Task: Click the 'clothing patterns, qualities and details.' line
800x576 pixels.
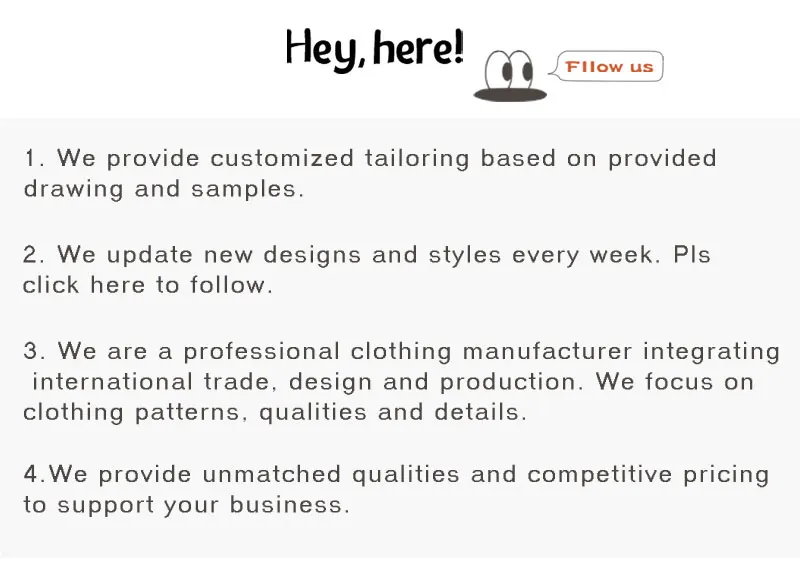Action: tap(274, 412)
